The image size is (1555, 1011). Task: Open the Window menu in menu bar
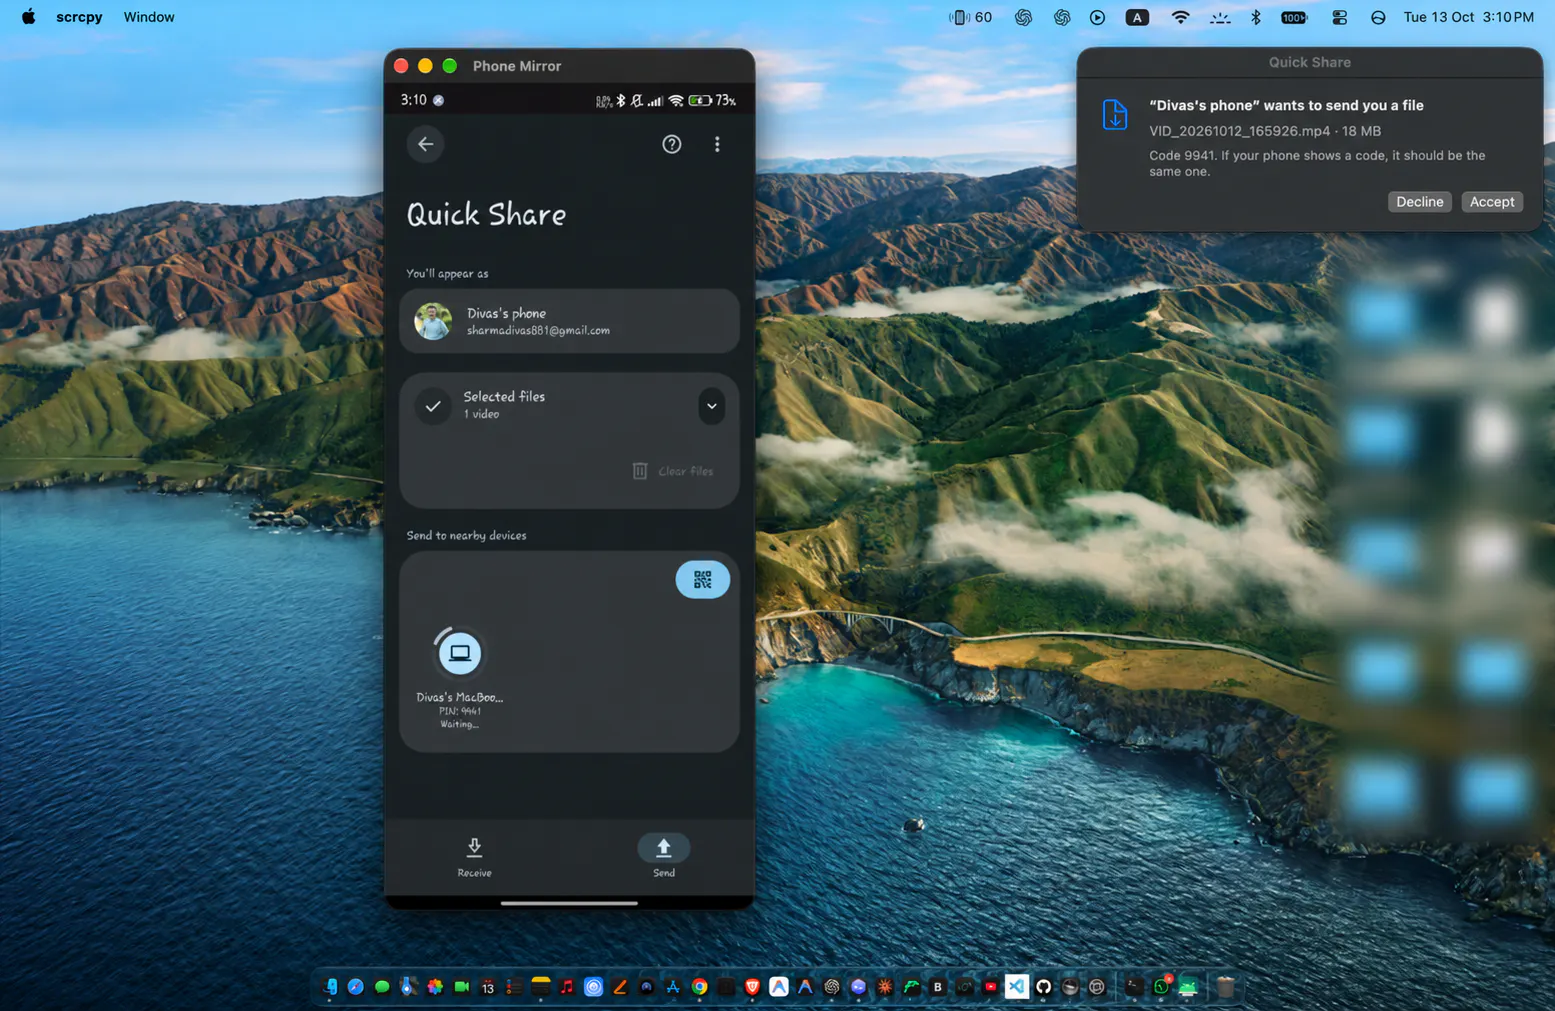(149, 17)
